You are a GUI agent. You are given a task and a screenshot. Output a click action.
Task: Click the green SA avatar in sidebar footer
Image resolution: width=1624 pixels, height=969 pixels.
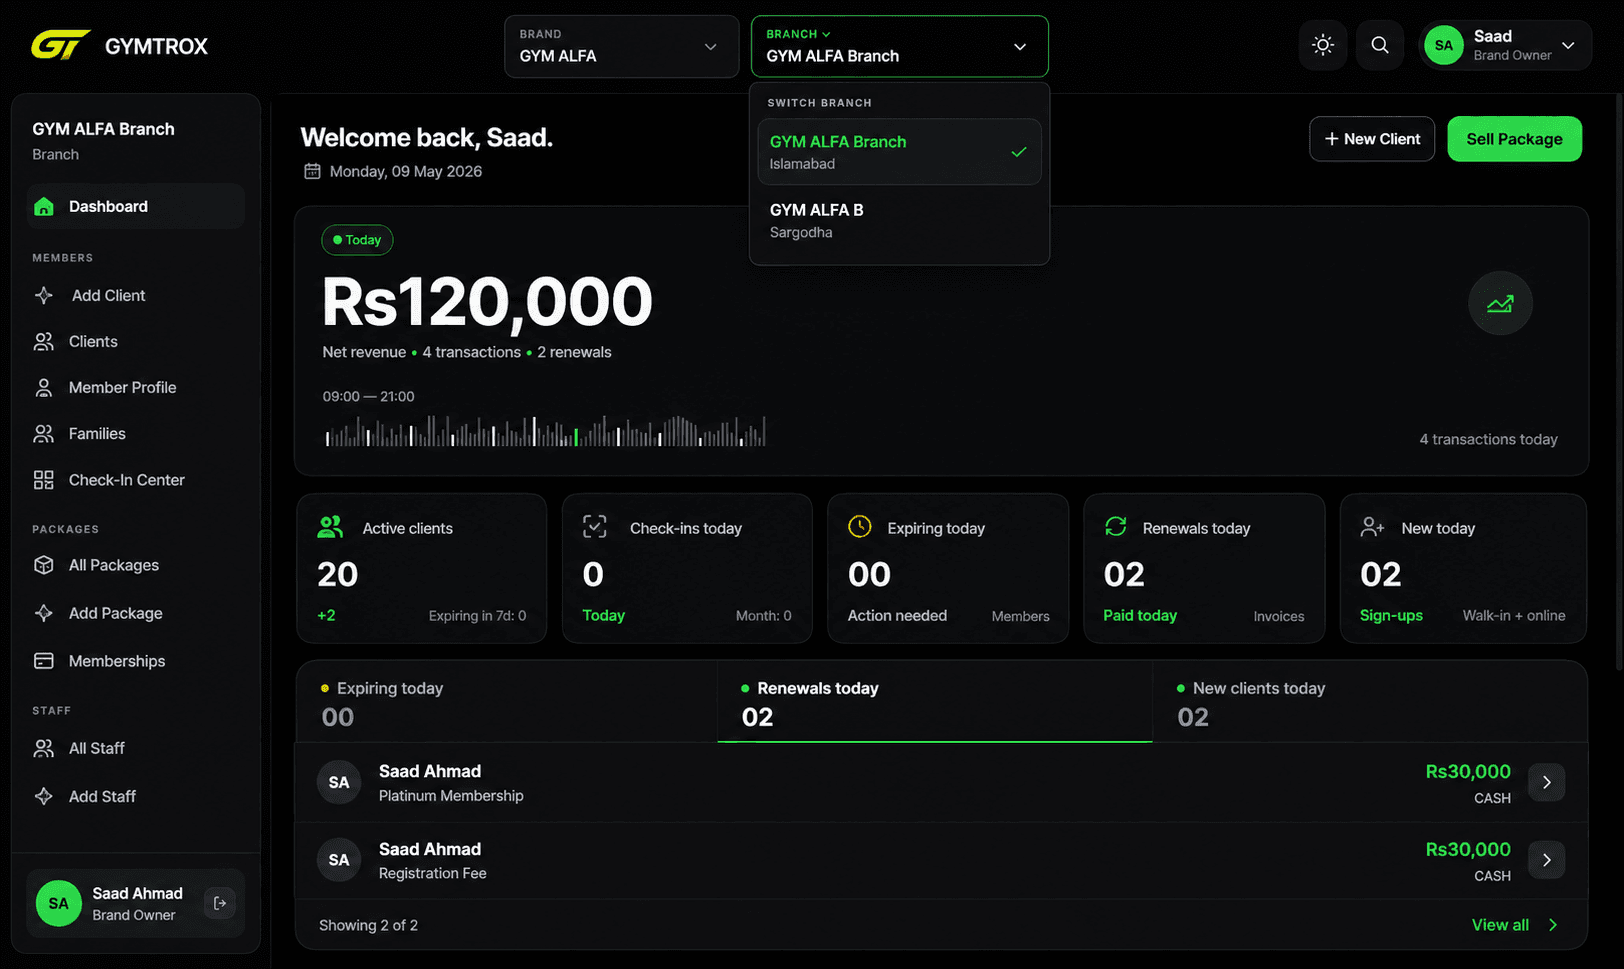[x=59, y=903]
